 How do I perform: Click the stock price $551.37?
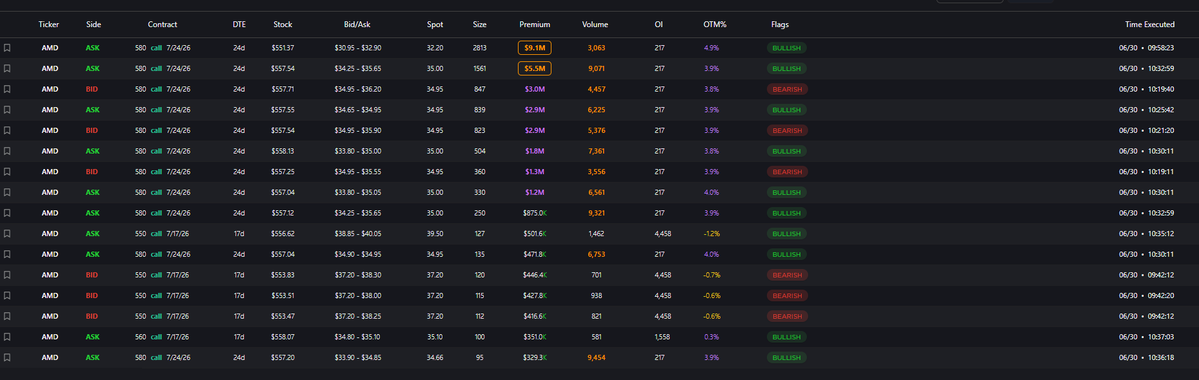283,47
